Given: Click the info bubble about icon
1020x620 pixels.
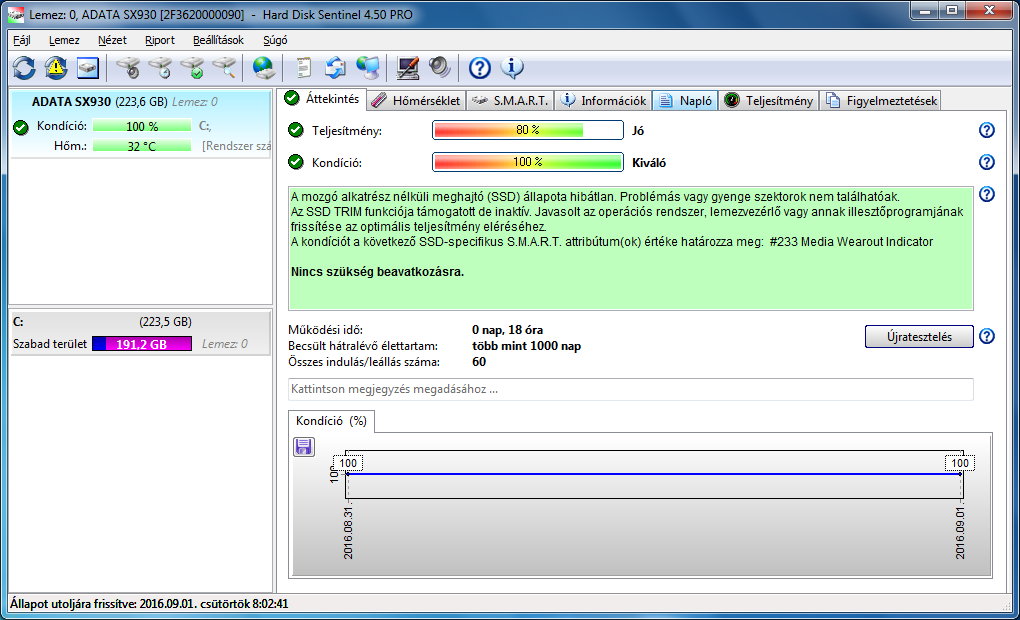Looking at the screenshot, I should 512,68.
